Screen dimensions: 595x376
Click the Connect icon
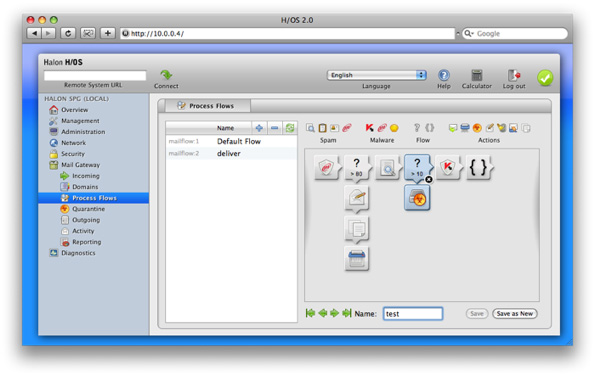(166, 75)
